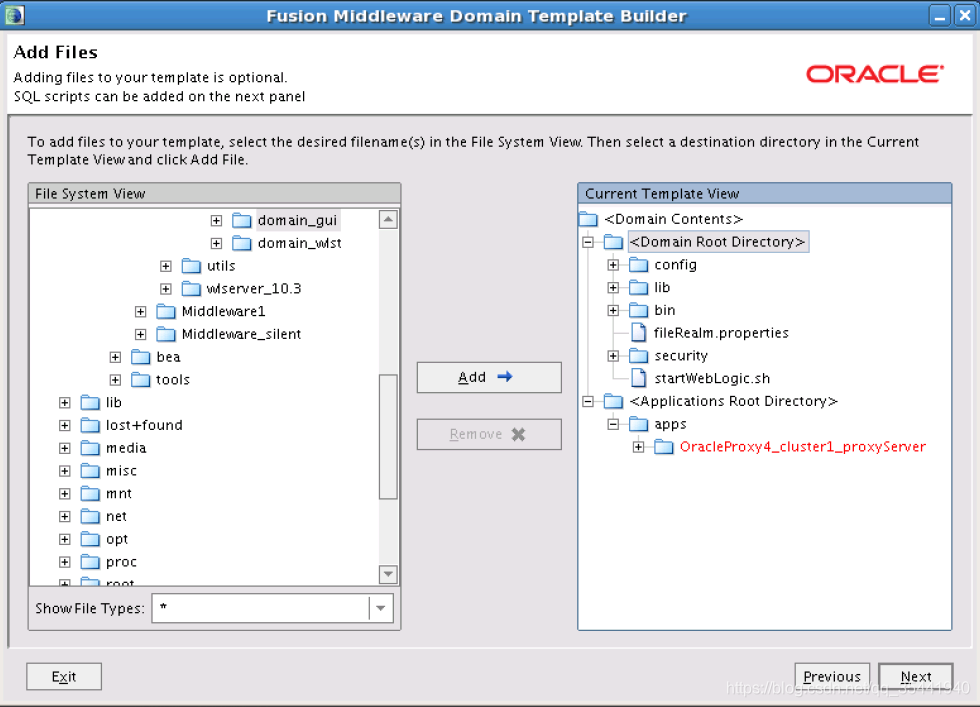Select the 'domain_wlst' folder label
Viewport: 980px width, 707px height.
pos(299,243)
